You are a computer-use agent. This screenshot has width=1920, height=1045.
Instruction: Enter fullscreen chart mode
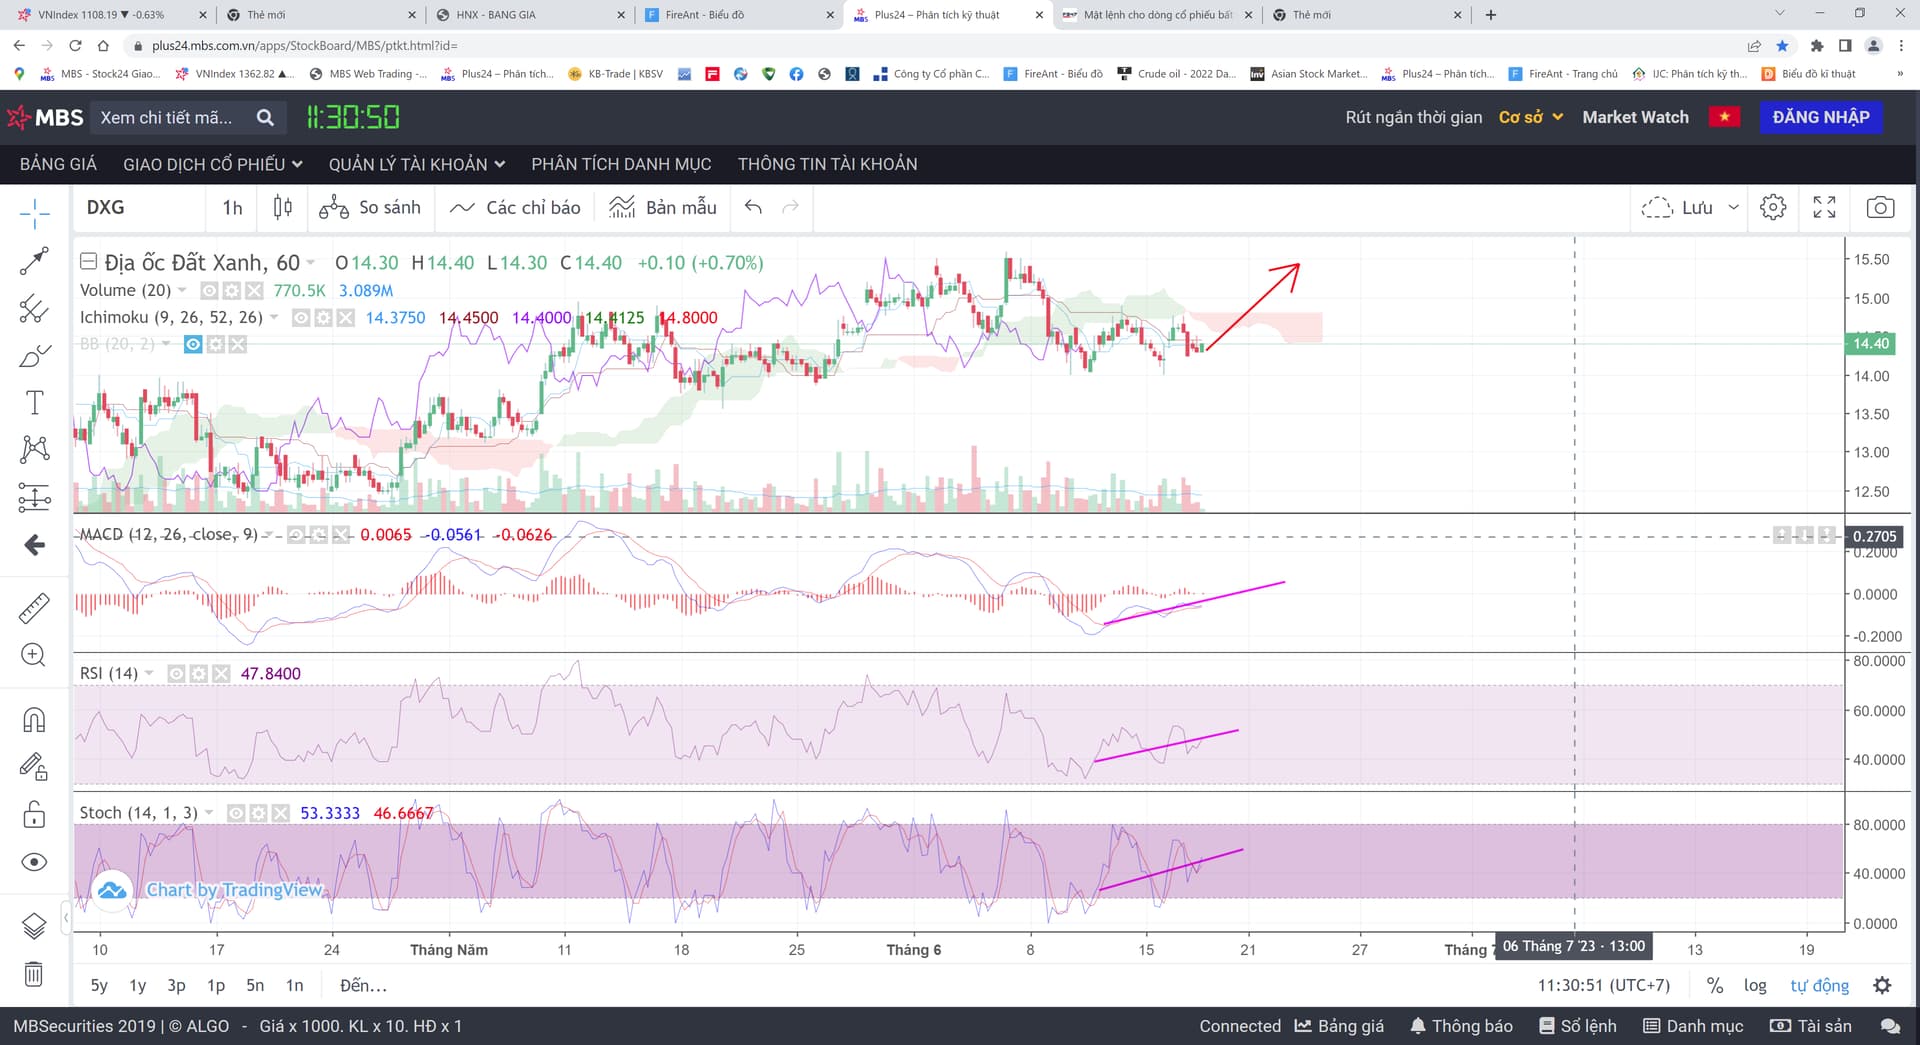[x=1824, y=207]
